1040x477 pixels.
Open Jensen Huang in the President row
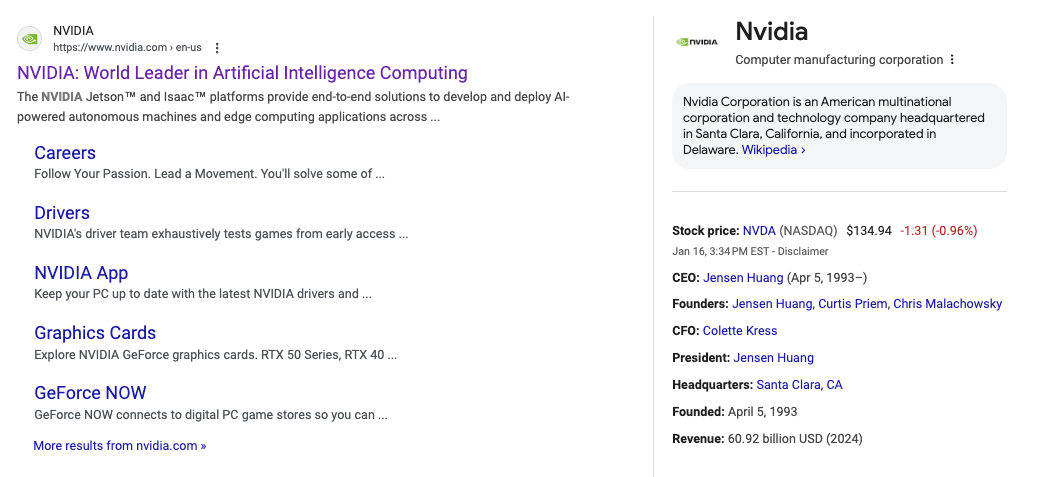coord(773,358)
